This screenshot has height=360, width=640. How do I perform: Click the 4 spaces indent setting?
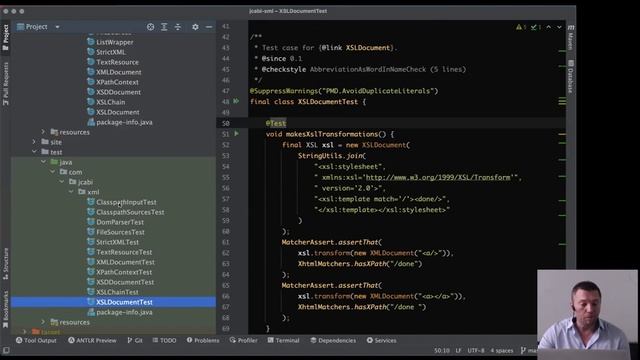click(x=502, y=351)
